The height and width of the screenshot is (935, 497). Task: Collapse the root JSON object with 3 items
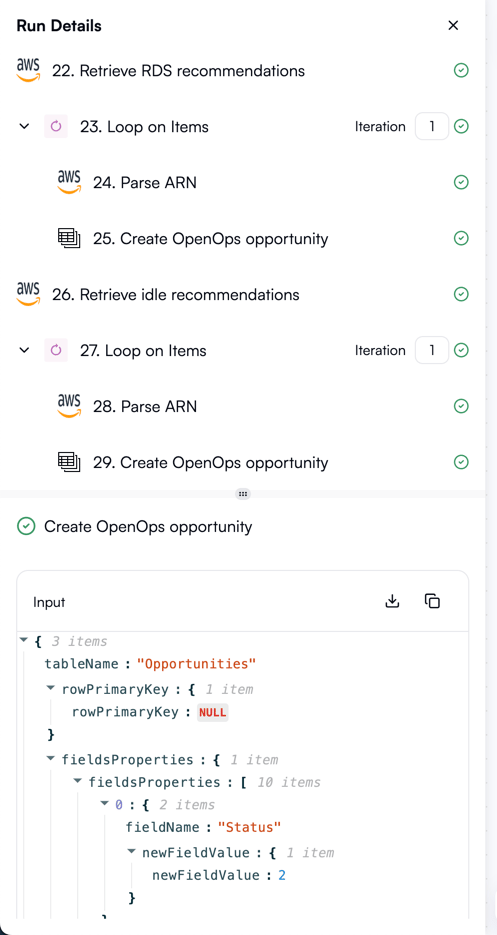pos(24,640)
